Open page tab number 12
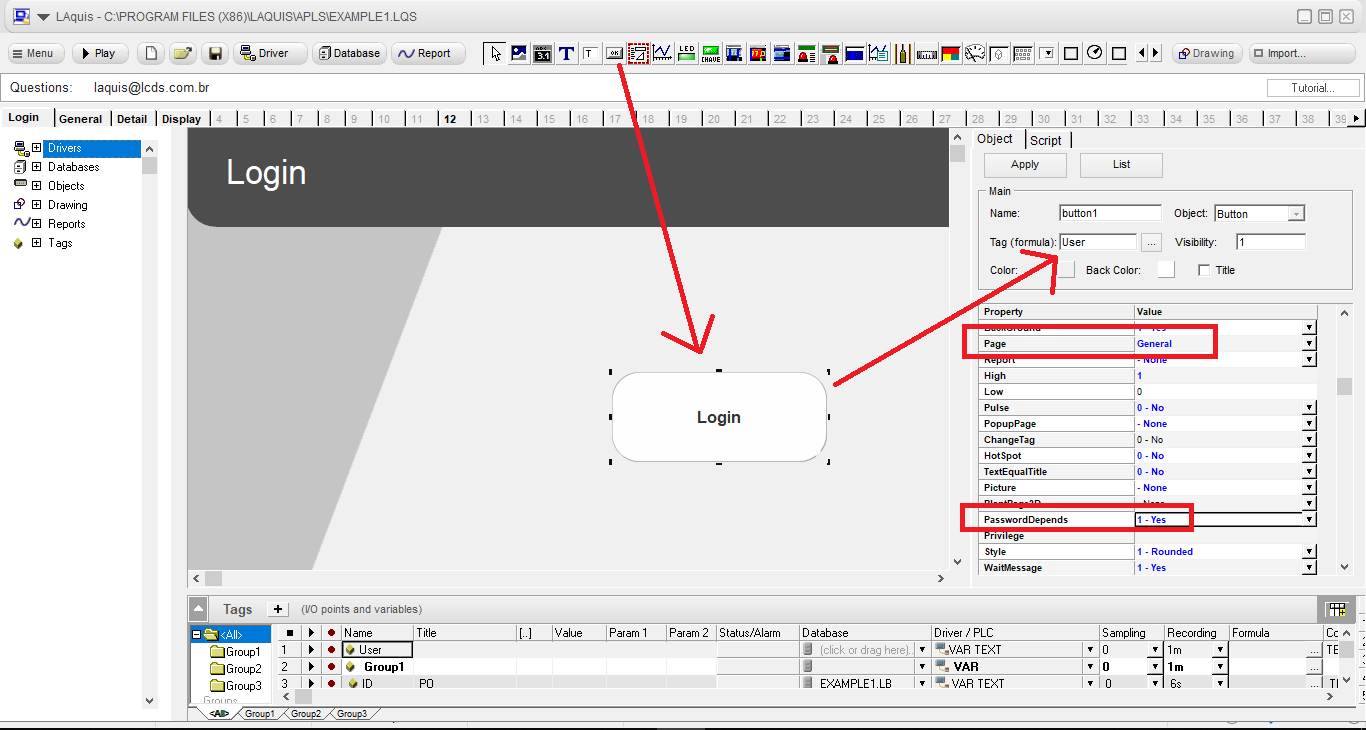Screen dimensions: 1366x730 (450, 119)
